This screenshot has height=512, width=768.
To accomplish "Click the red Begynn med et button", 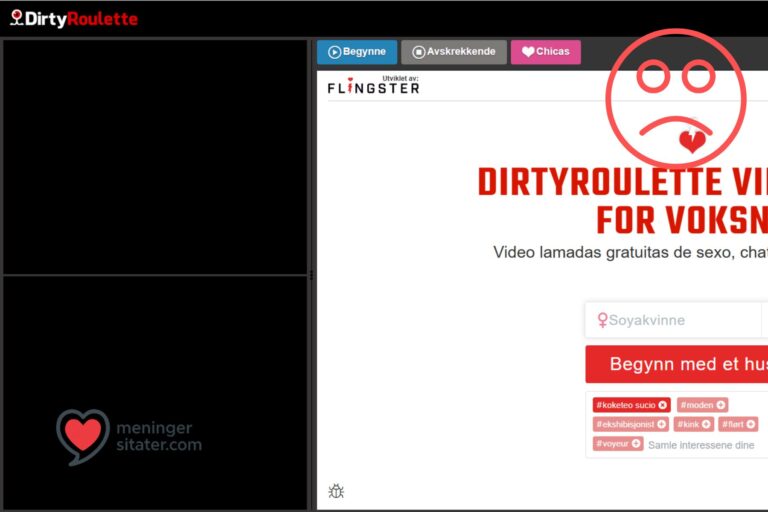I will [677, 364].
